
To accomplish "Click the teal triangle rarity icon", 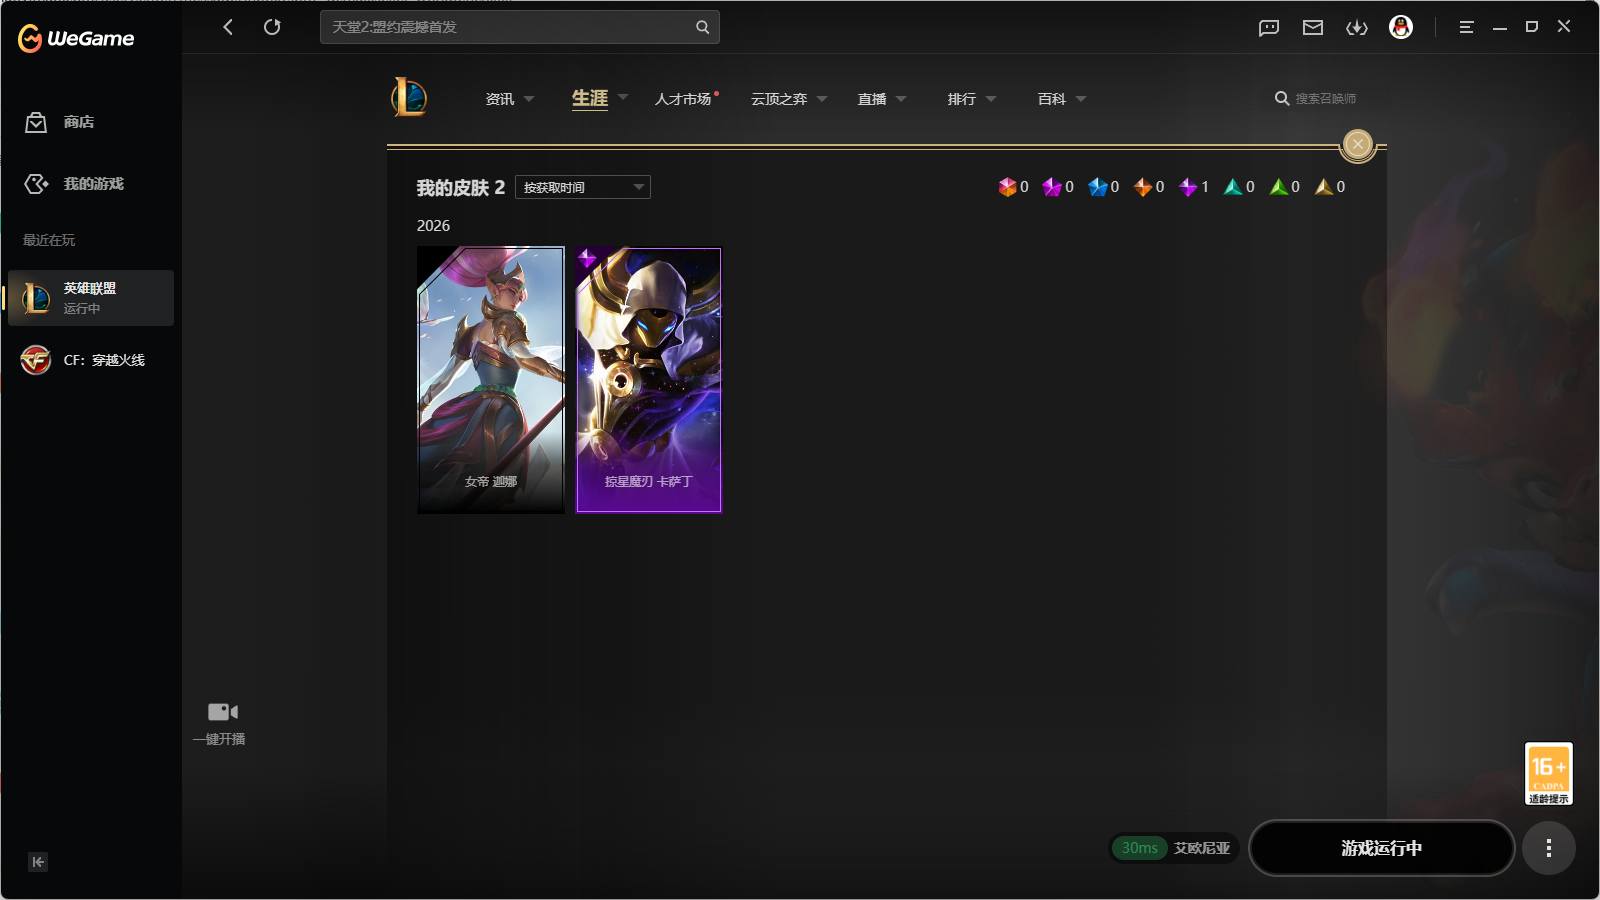I will point(1233,187).
